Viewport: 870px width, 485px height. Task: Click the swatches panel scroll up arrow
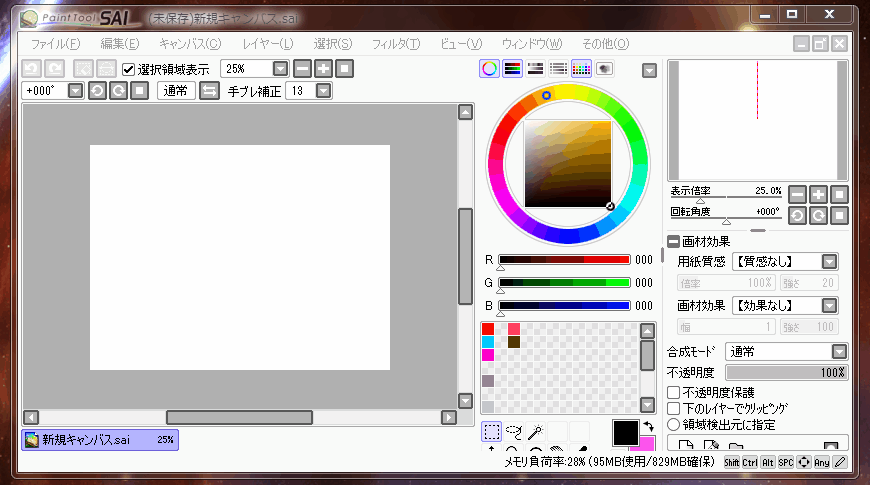648,331
